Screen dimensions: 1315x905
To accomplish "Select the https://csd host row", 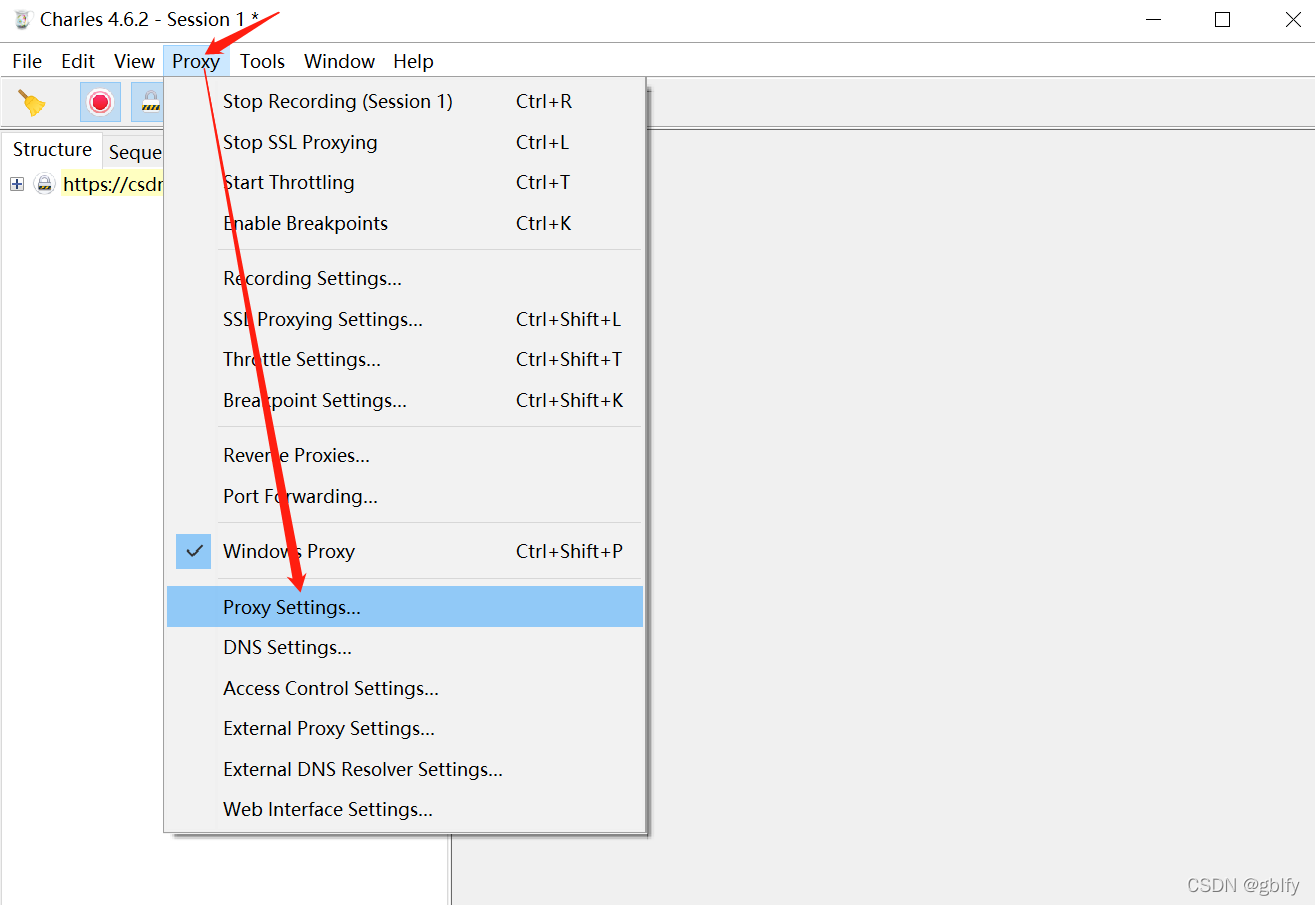I will pos(112,184).
